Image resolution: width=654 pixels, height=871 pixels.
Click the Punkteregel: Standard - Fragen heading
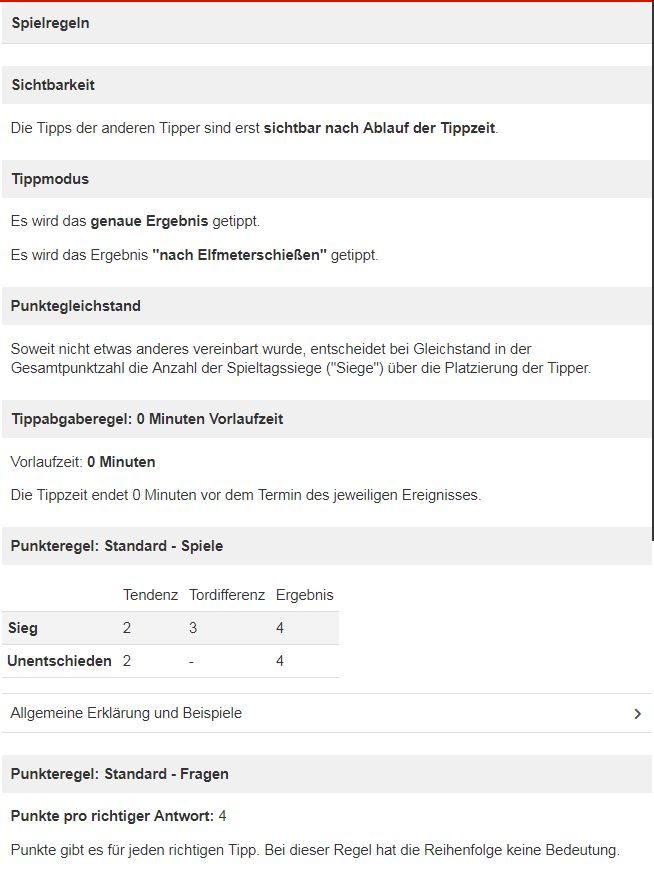click(x=119, y=774)
